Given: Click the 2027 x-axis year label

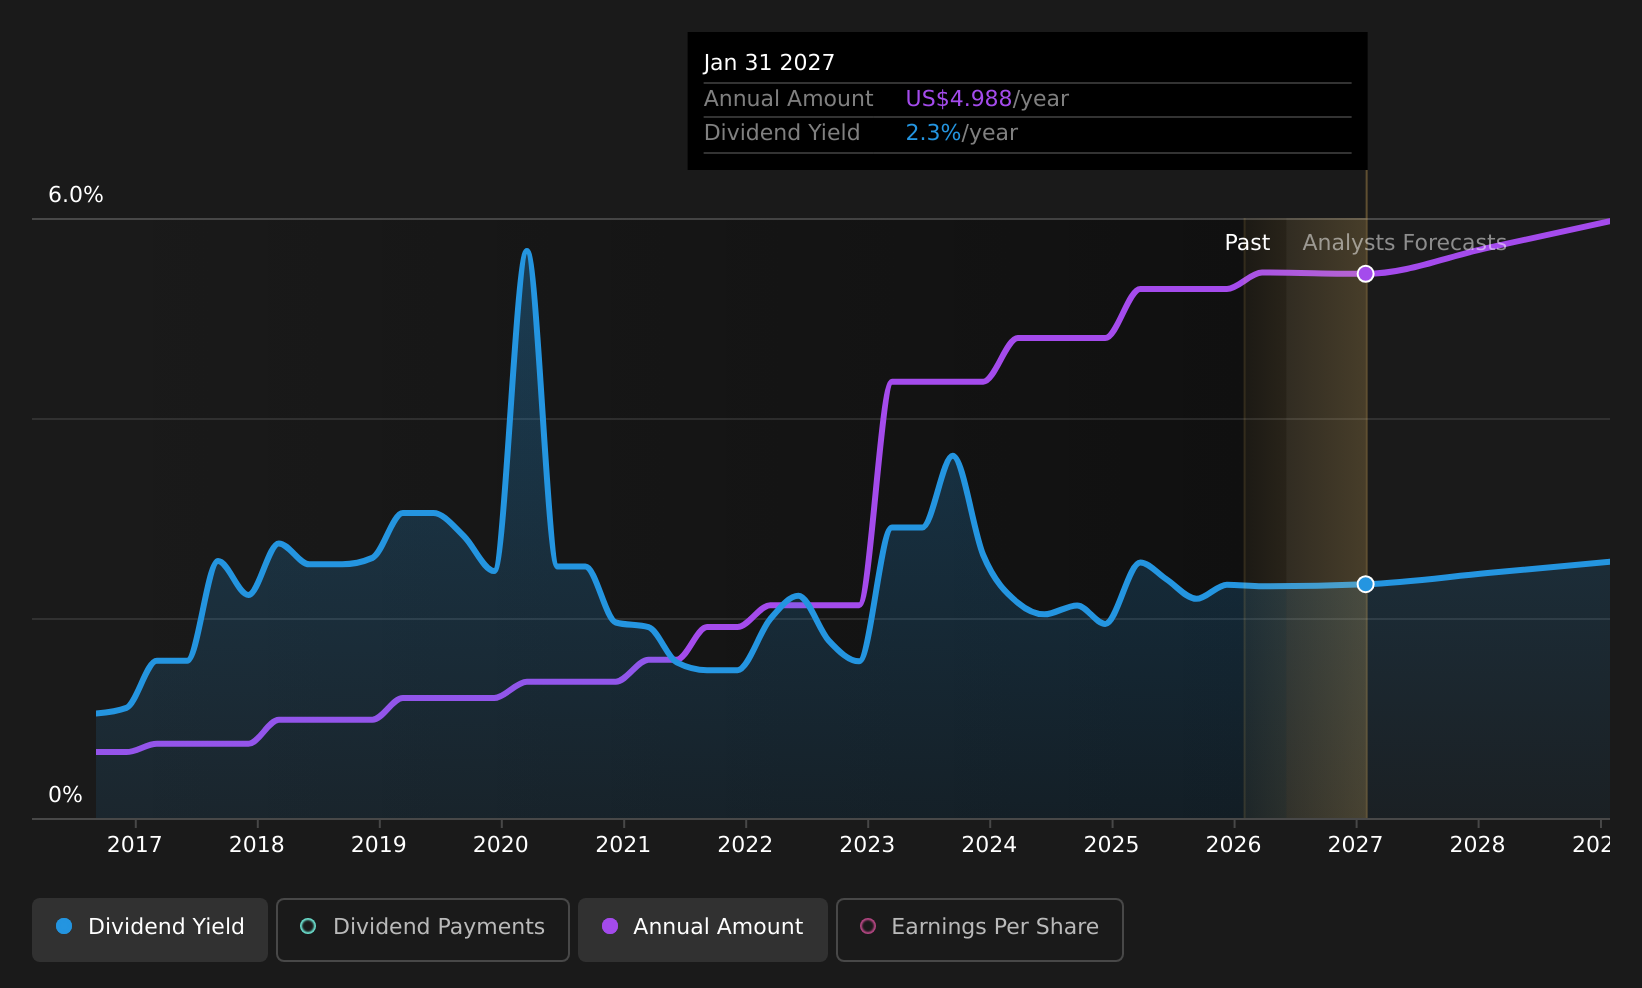Looking at the screenshot, I should pyautogui.click(x=1355, y=845).
